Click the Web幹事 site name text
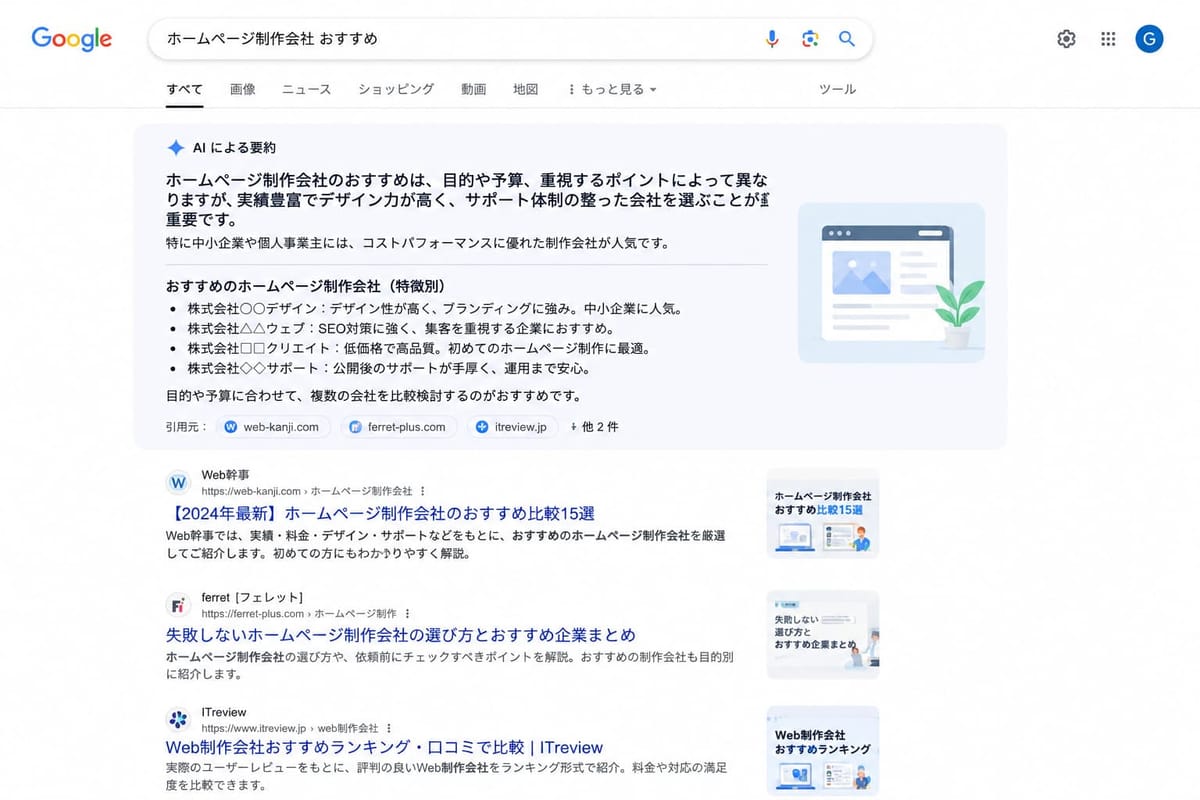Viewport: 1200px width, 800px height. pos(225,476)
